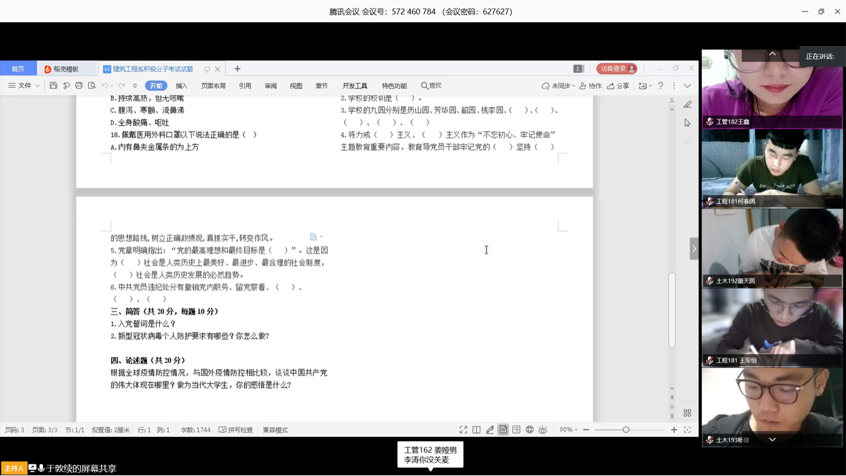Open the 文件 file menu dropdown
The width and height of the screenshot is (846, 476).
(x=25, y=86)
